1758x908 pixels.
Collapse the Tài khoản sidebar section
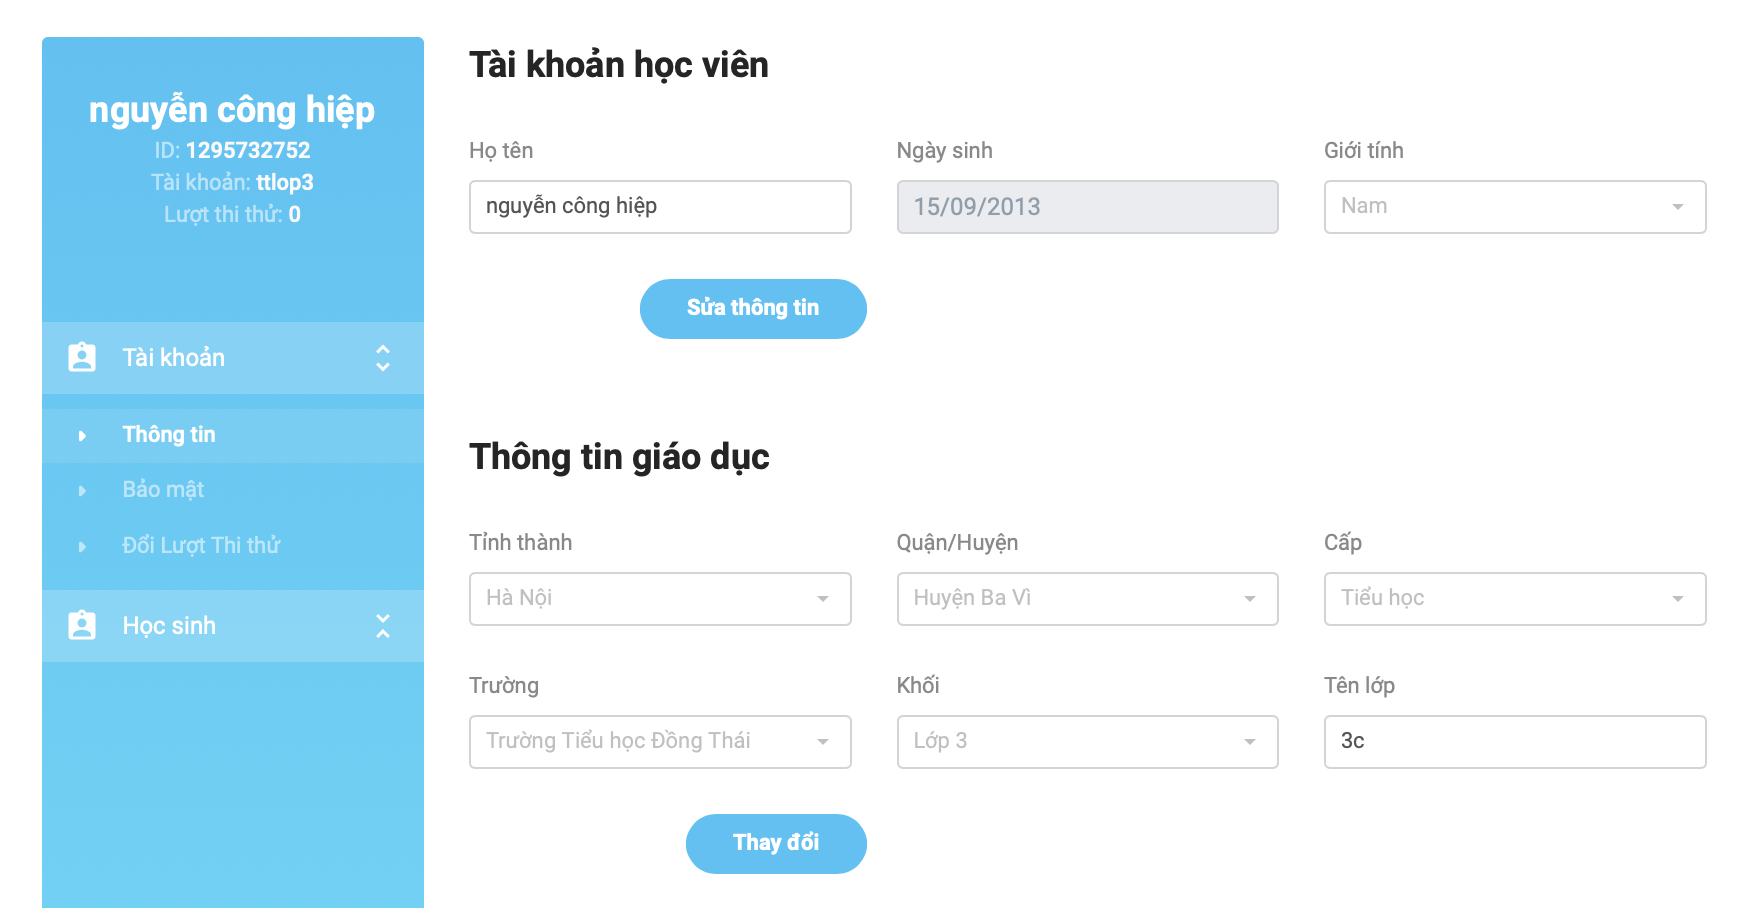(x=382, y=358)
